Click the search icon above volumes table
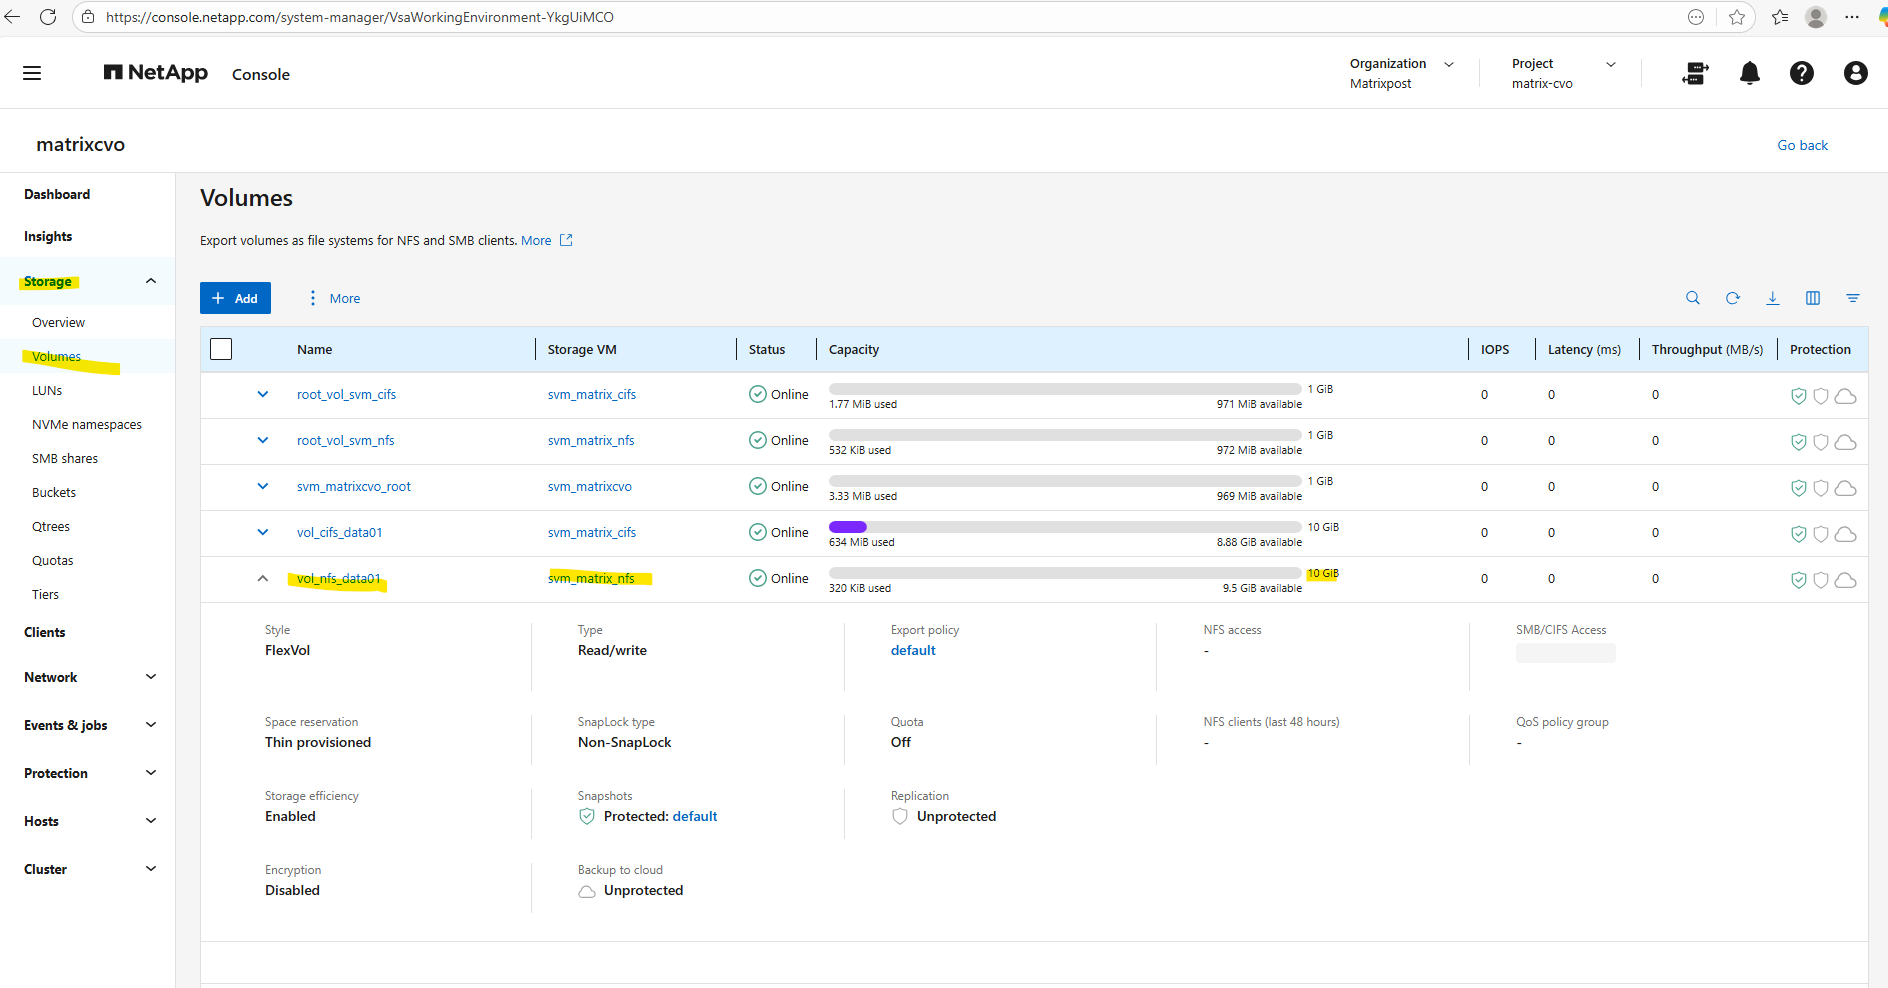 (1692, 298)
